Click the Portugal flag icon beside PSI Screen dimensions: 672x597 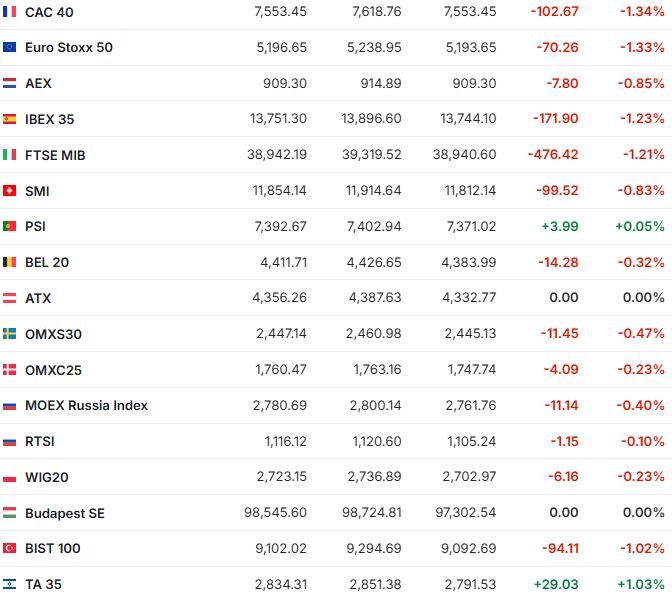tap(9, 227)
